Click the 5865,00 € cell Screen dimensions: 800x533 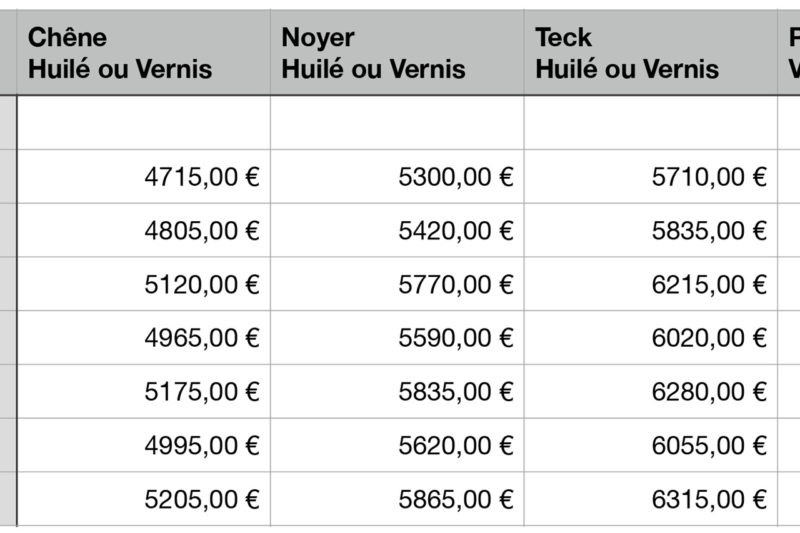click(397, 499)
